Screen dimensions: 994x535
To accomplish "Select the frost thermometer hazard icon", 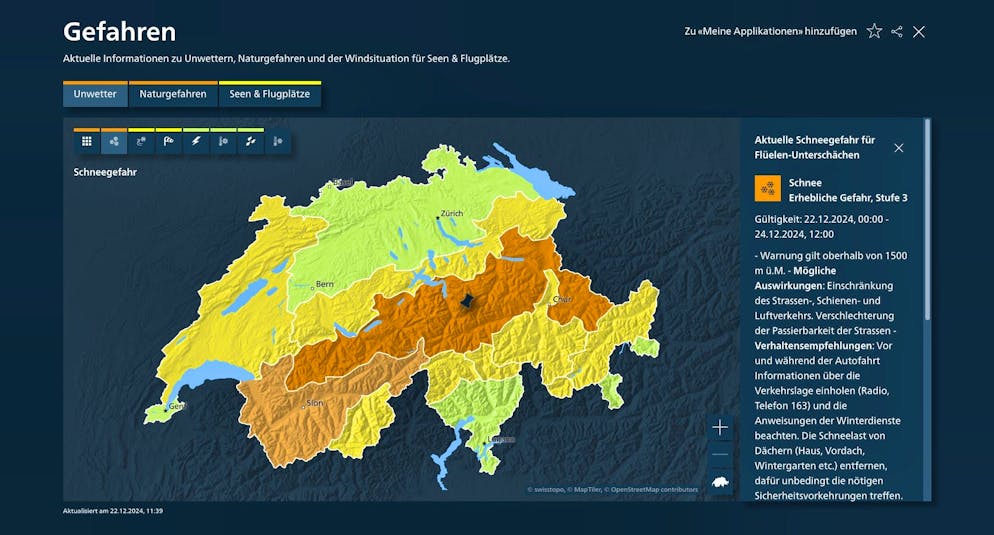I will (277, 142).
